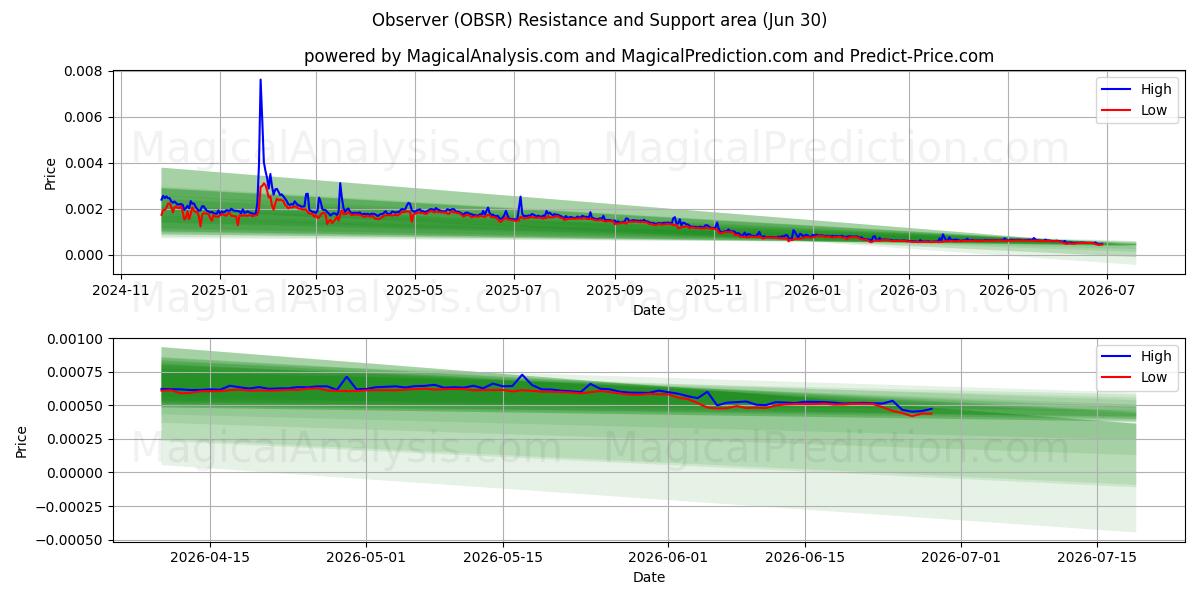The width and height of the screenshot is (1200, 600).
Task: Click the 2026-07-01 x-axis tick label
Action: point(962,558)
